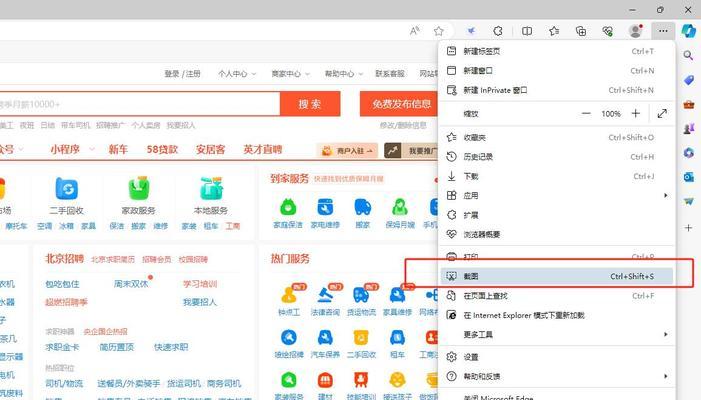Click the 免费发布信息 button
Screen dimensions: 701x400
coord(399,104)
